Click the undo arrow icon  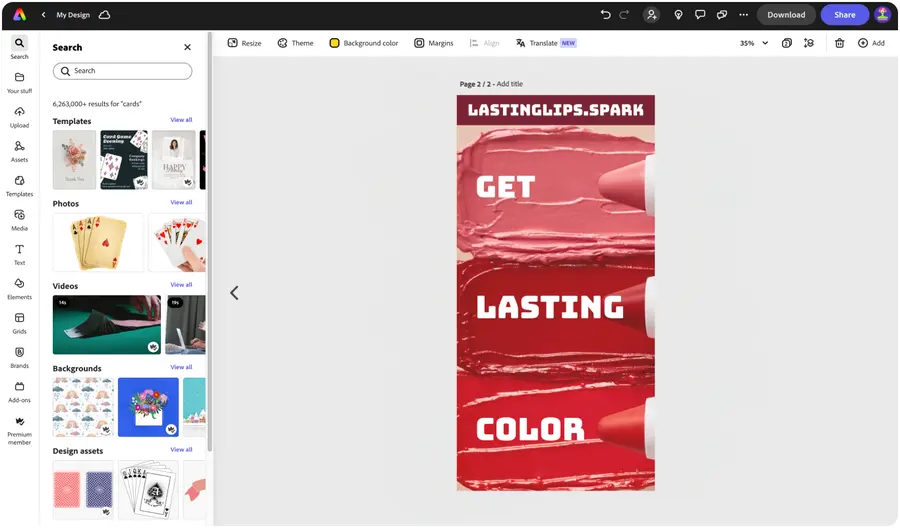pyautogui.click(x=605, y=15)
